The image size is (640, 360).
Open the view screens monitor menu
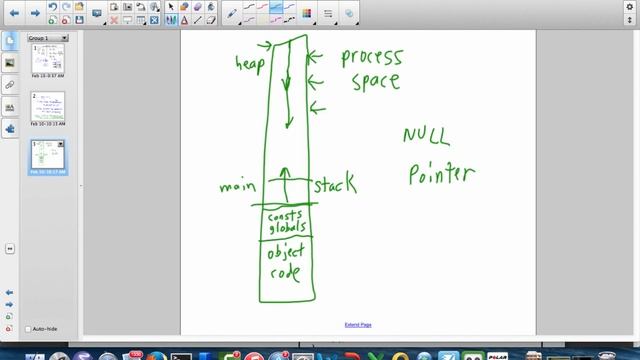(97, 14)
